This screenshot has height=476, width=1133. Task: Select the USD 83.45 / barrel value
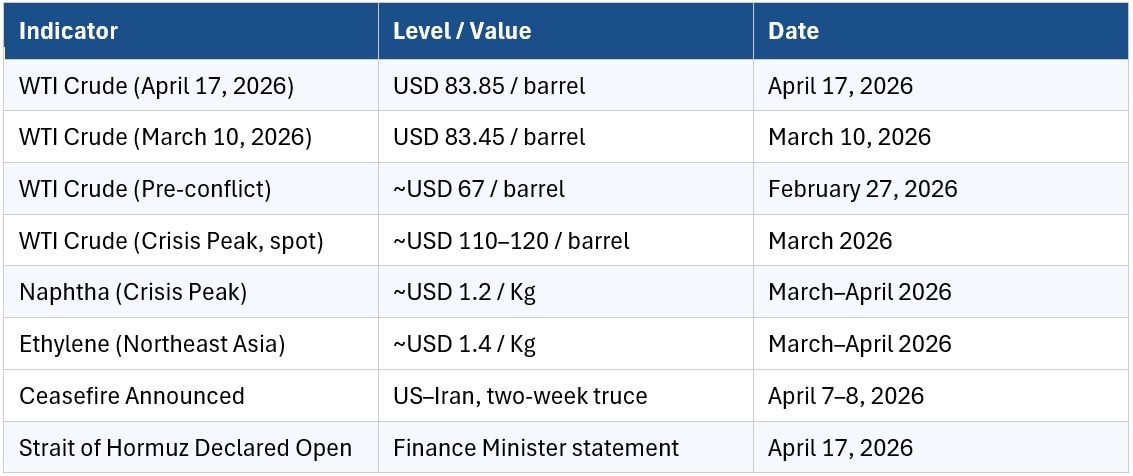click(x=489, y=137)
